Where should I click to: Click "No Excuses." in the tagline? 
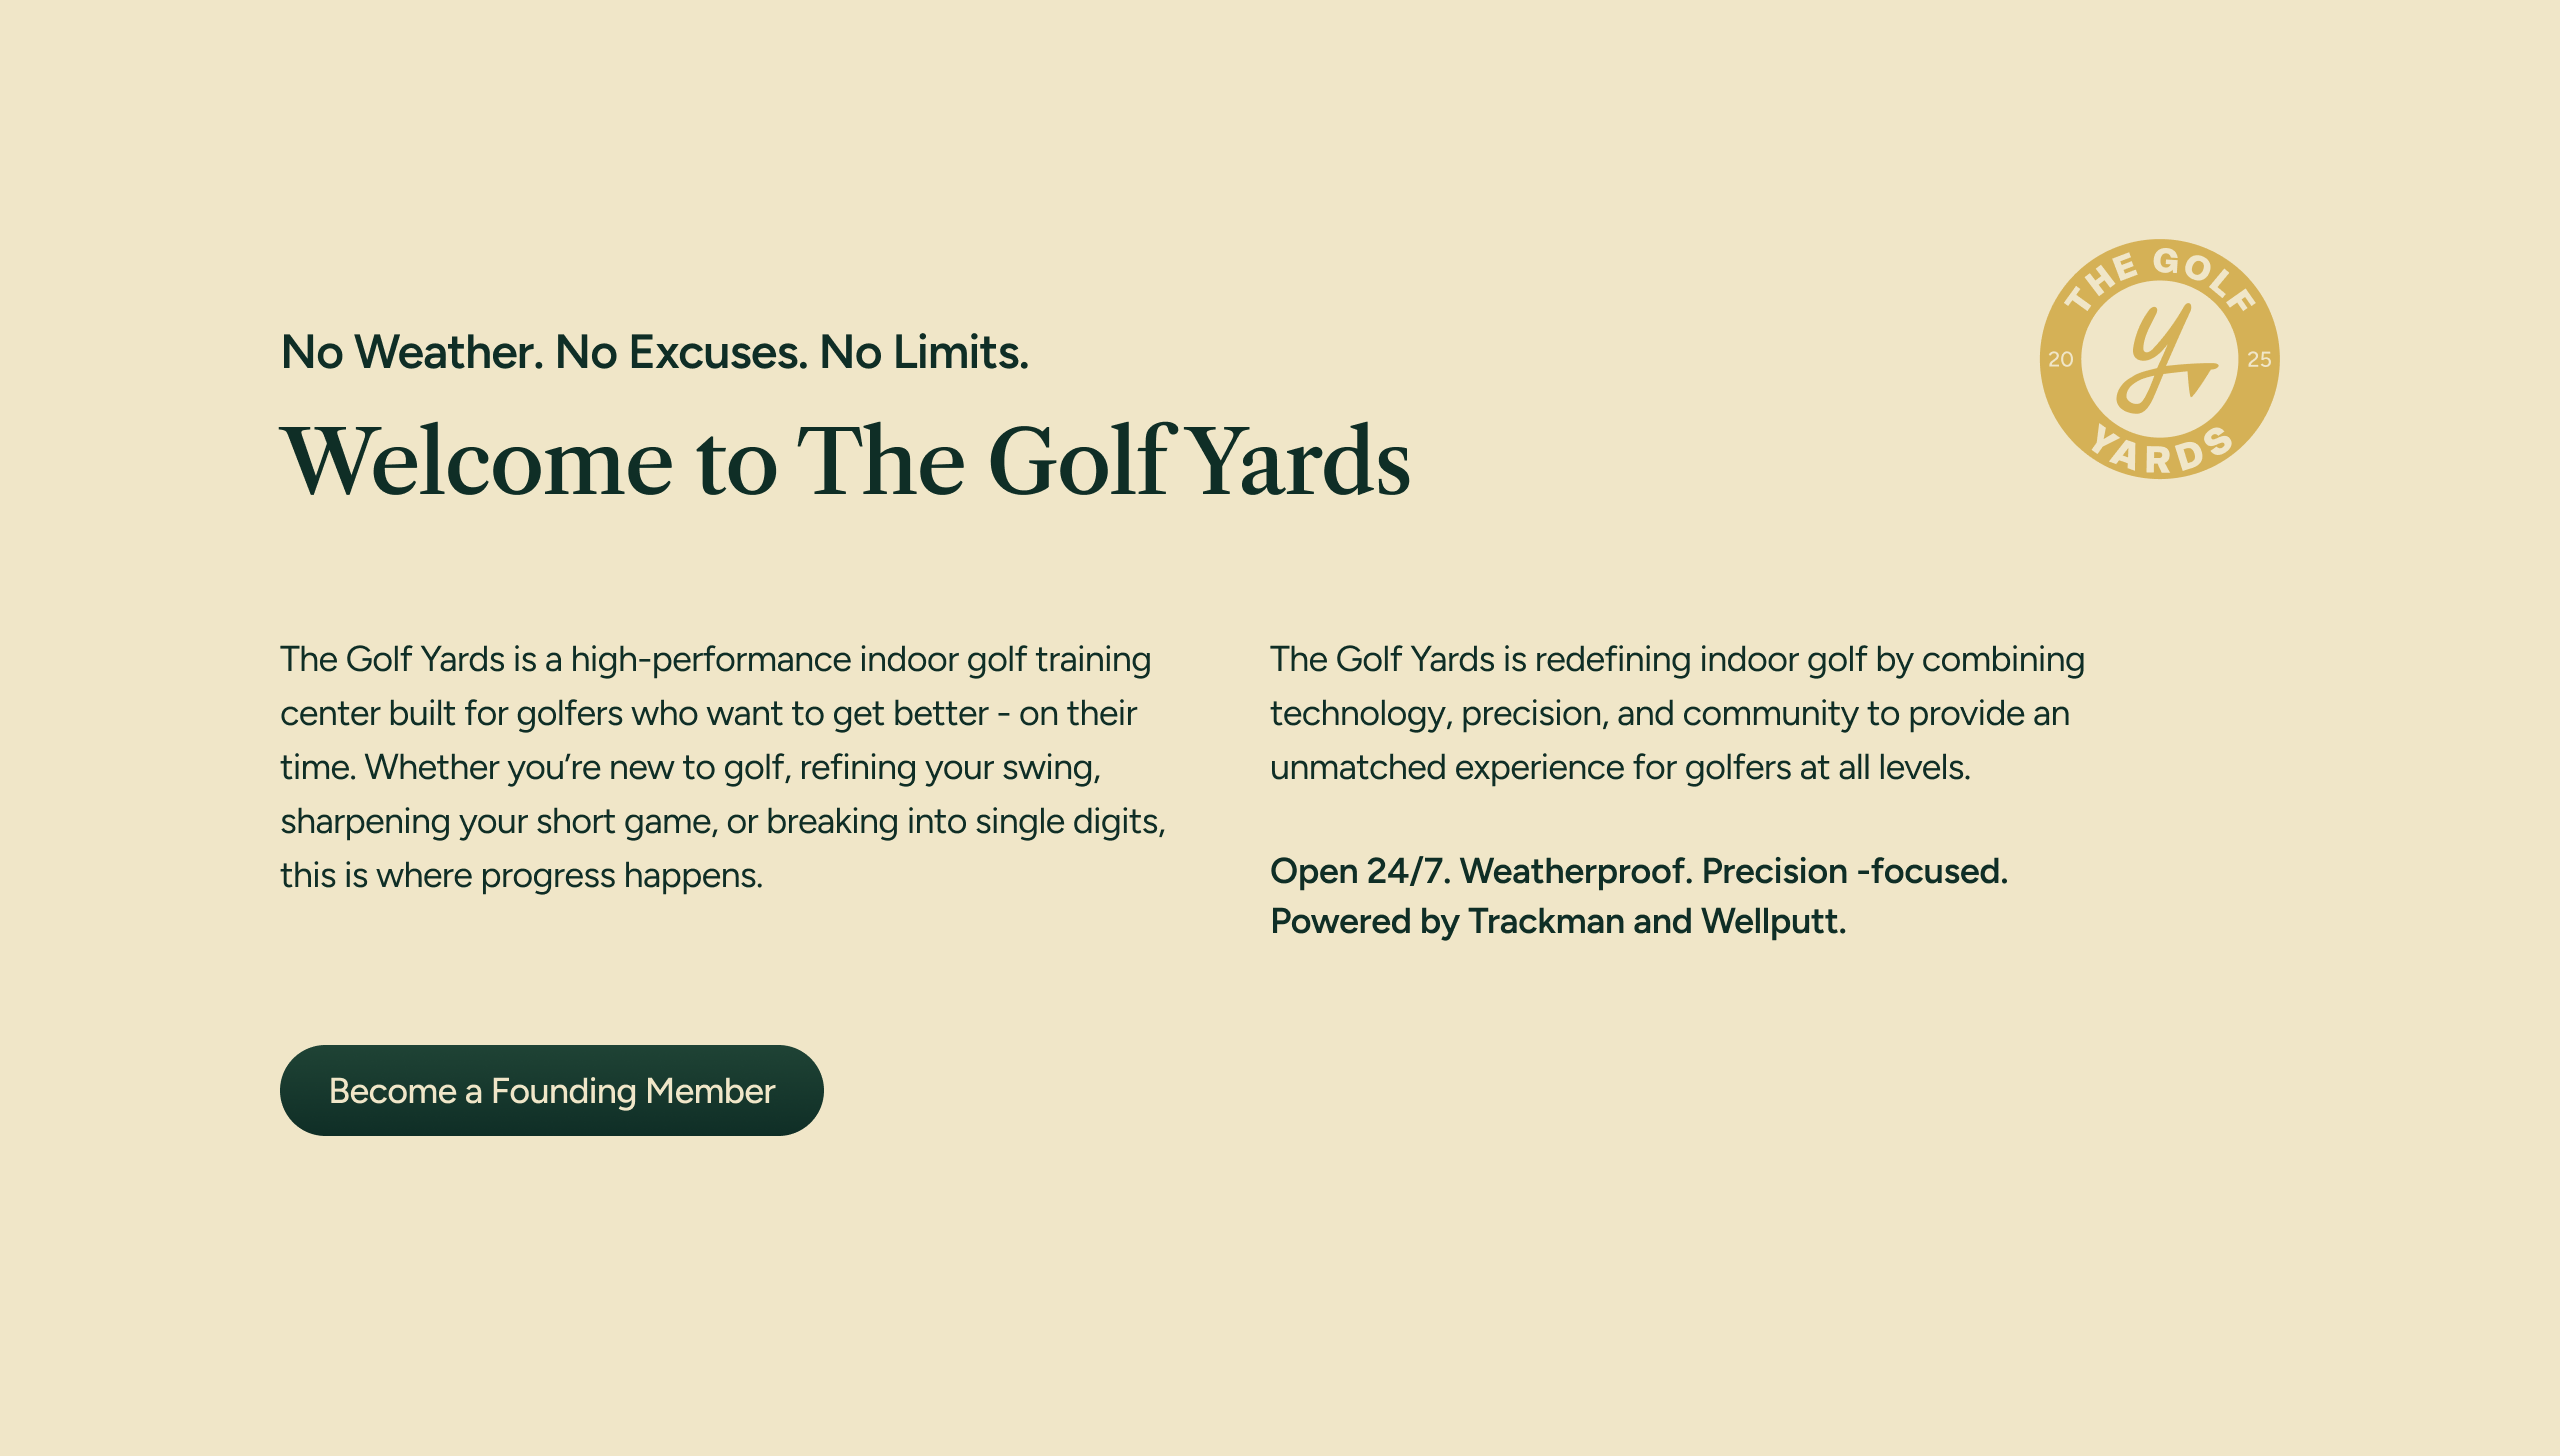click(x=681, y=352)
